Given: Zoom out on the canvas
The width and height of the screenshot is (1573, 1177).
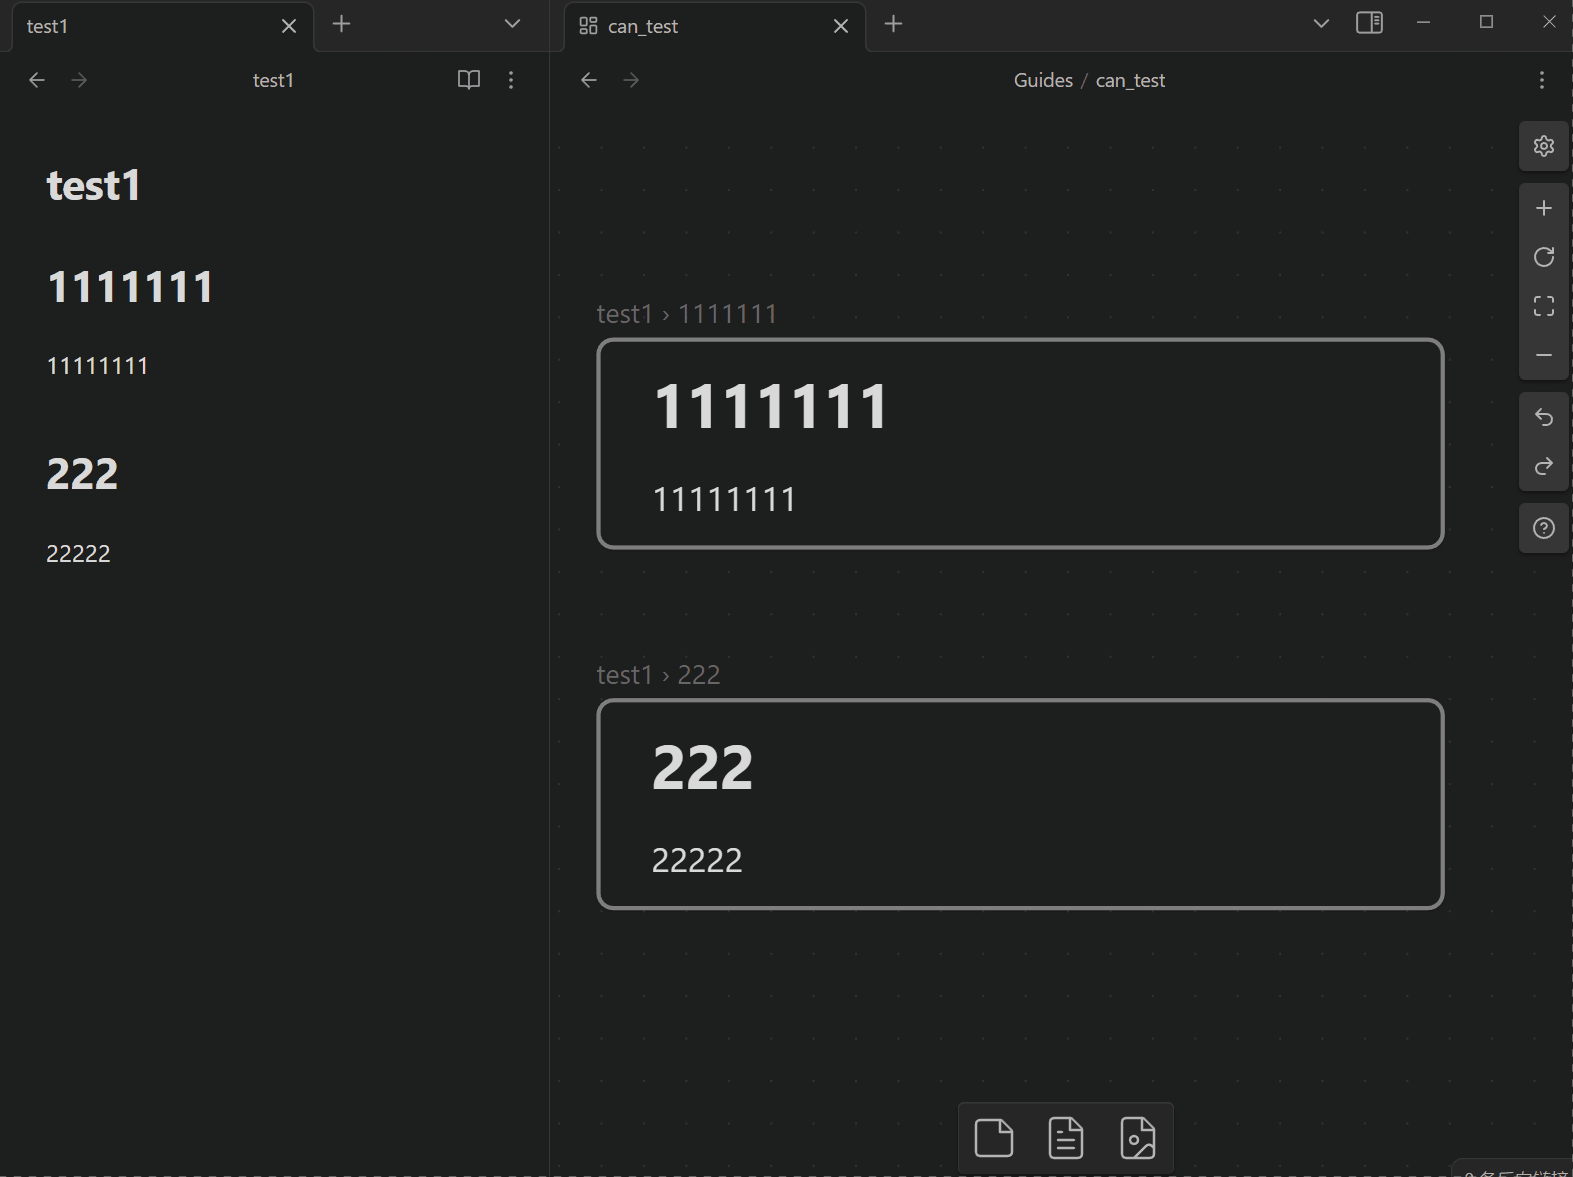Looking at the screenshot, I should pyautogui.click(x=1543, y=355).
